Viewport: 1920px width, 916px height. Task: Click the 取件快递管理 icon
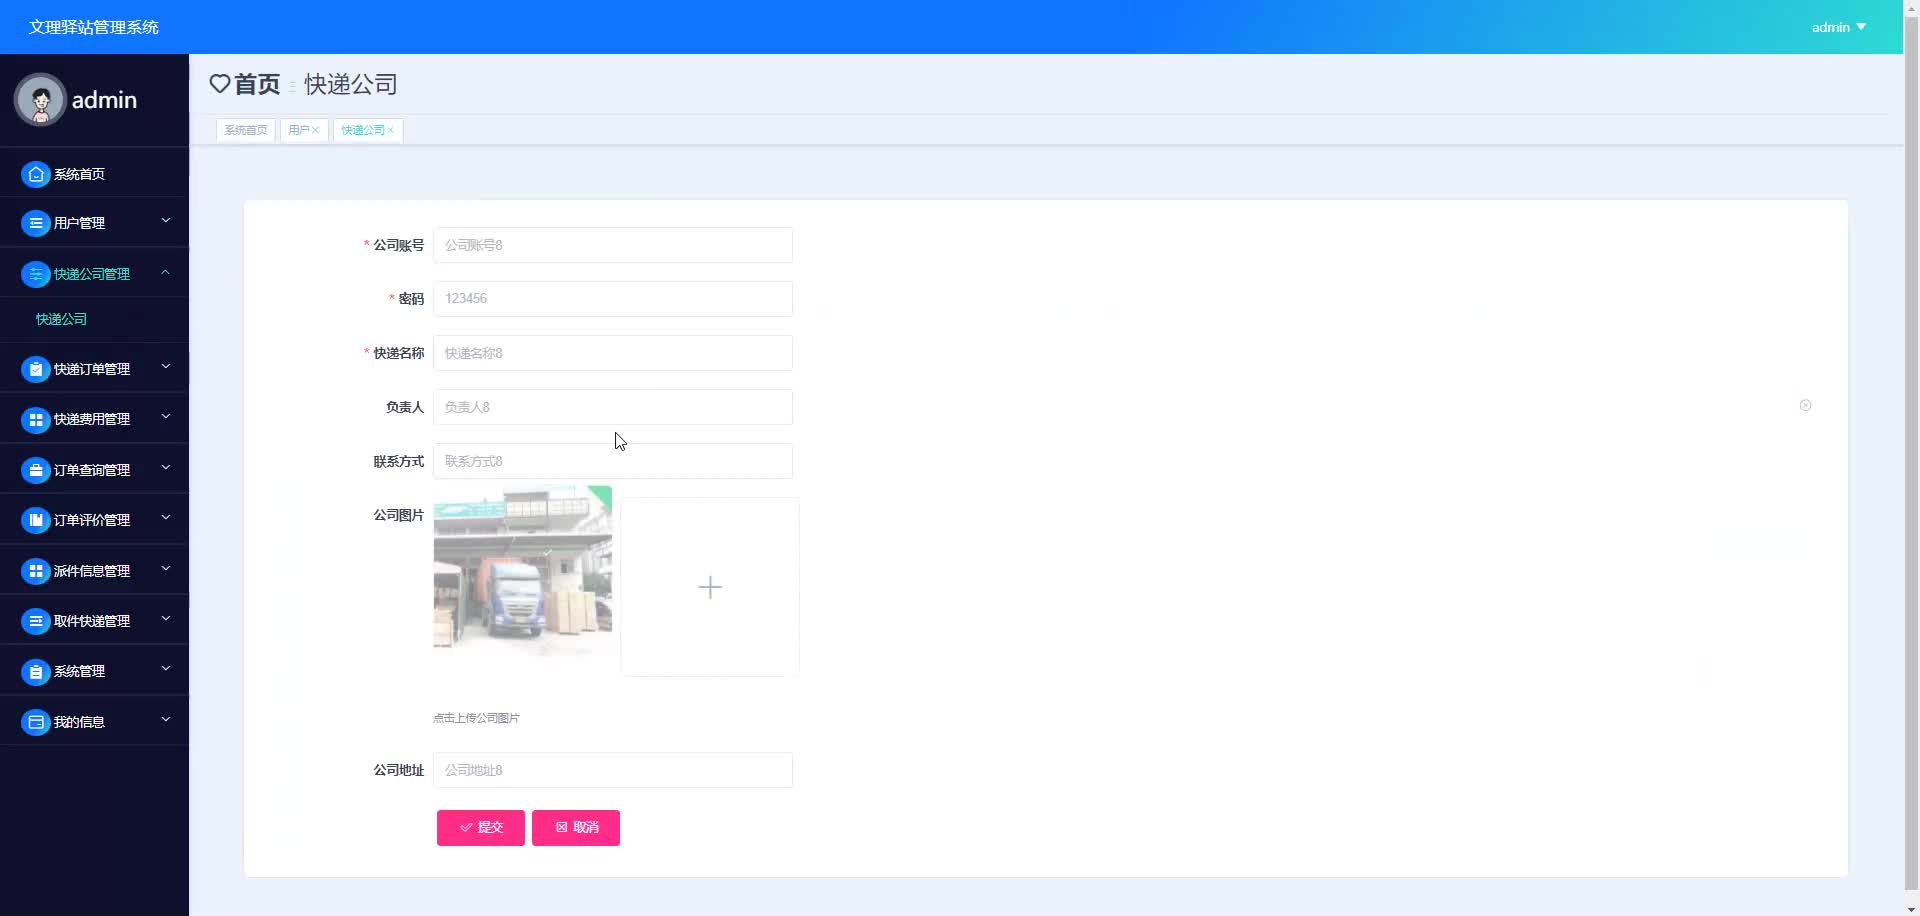tap(36, 621)
